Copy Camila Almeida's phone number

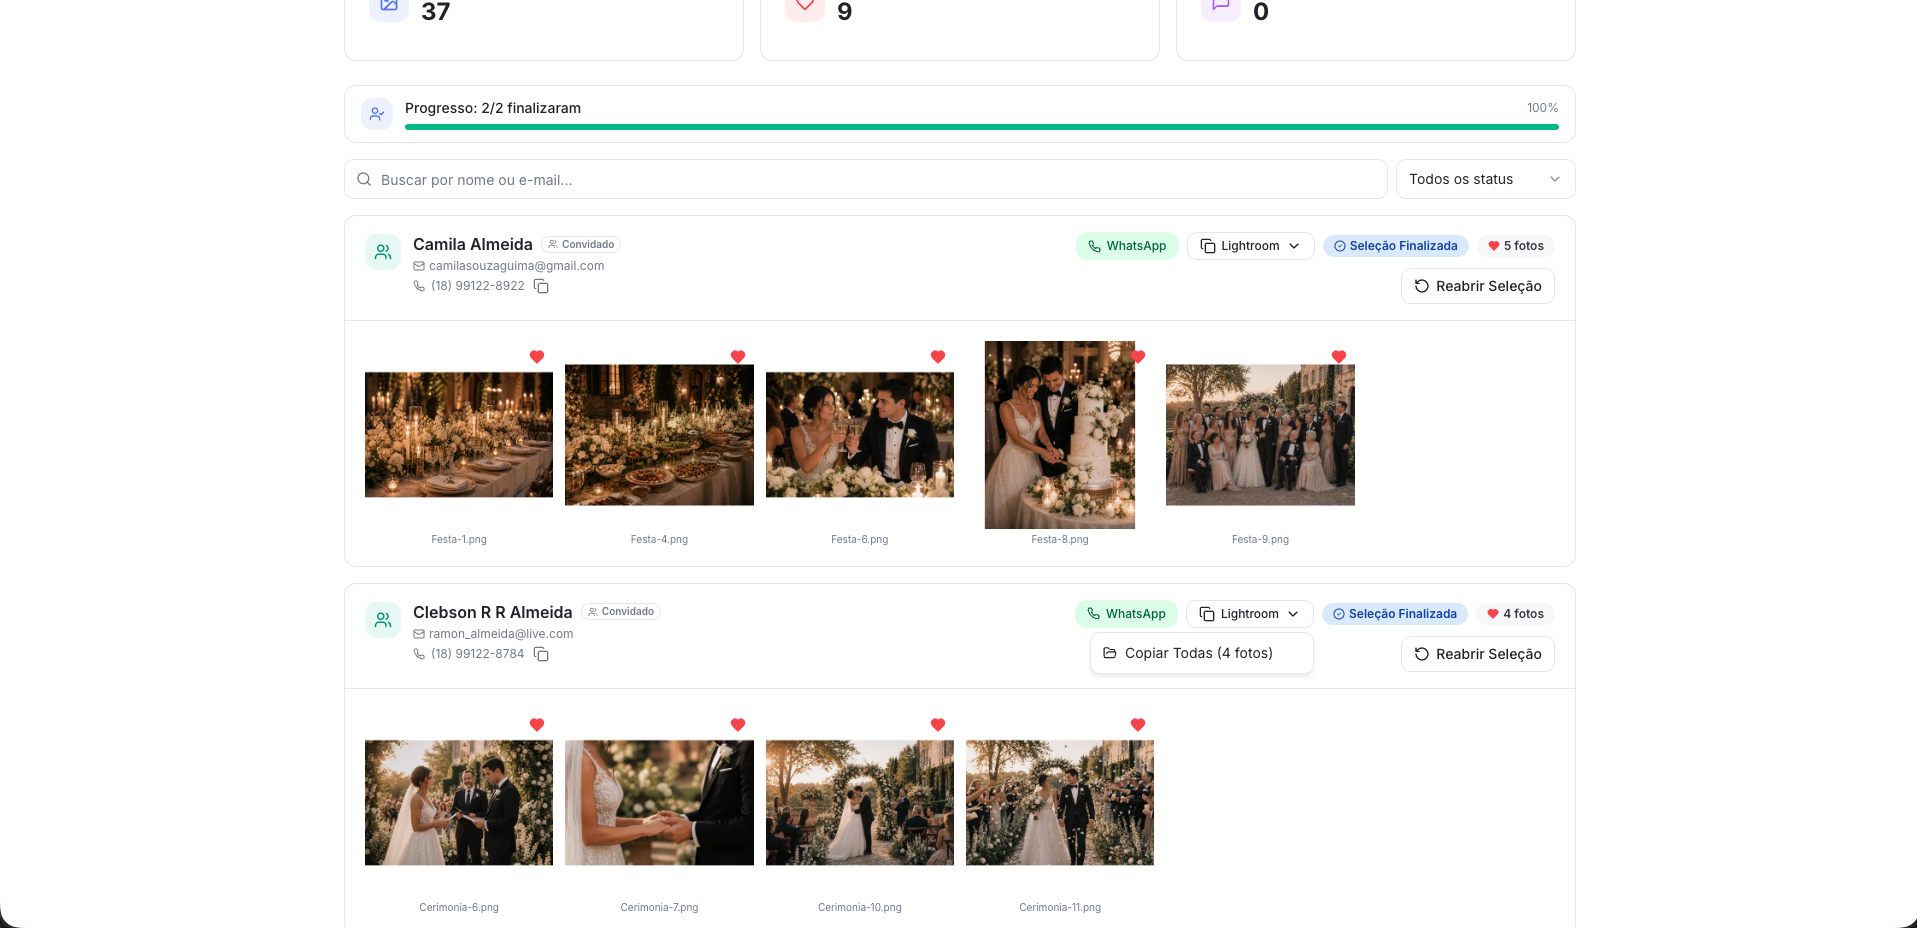click(x=541, y=286)
